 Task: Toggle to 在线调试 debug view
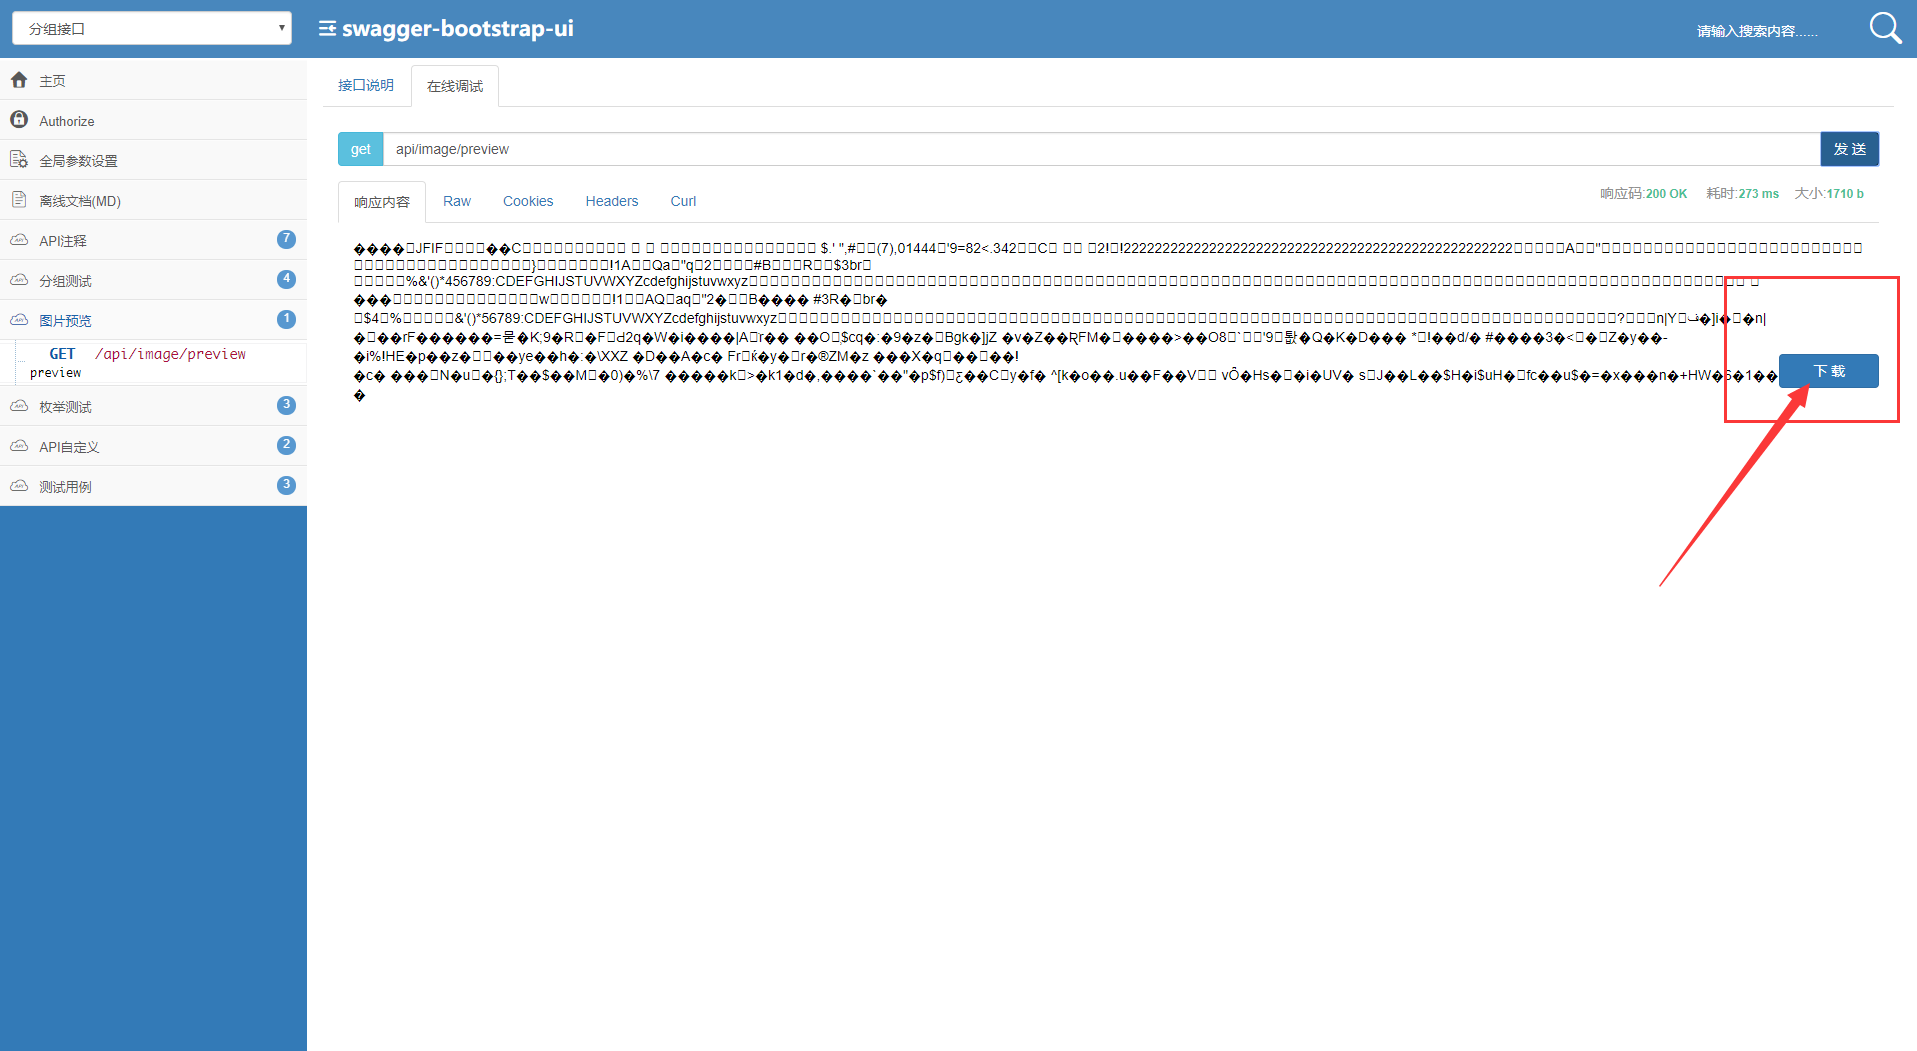pos(454,85)
